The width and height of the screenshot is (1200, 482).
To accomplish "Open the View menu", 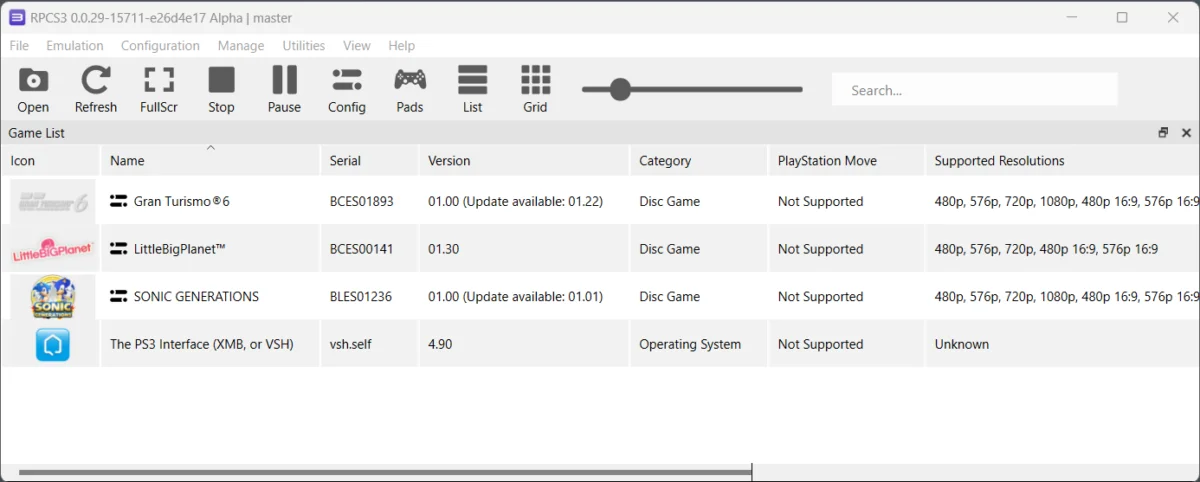I will (x=357, y=45).
